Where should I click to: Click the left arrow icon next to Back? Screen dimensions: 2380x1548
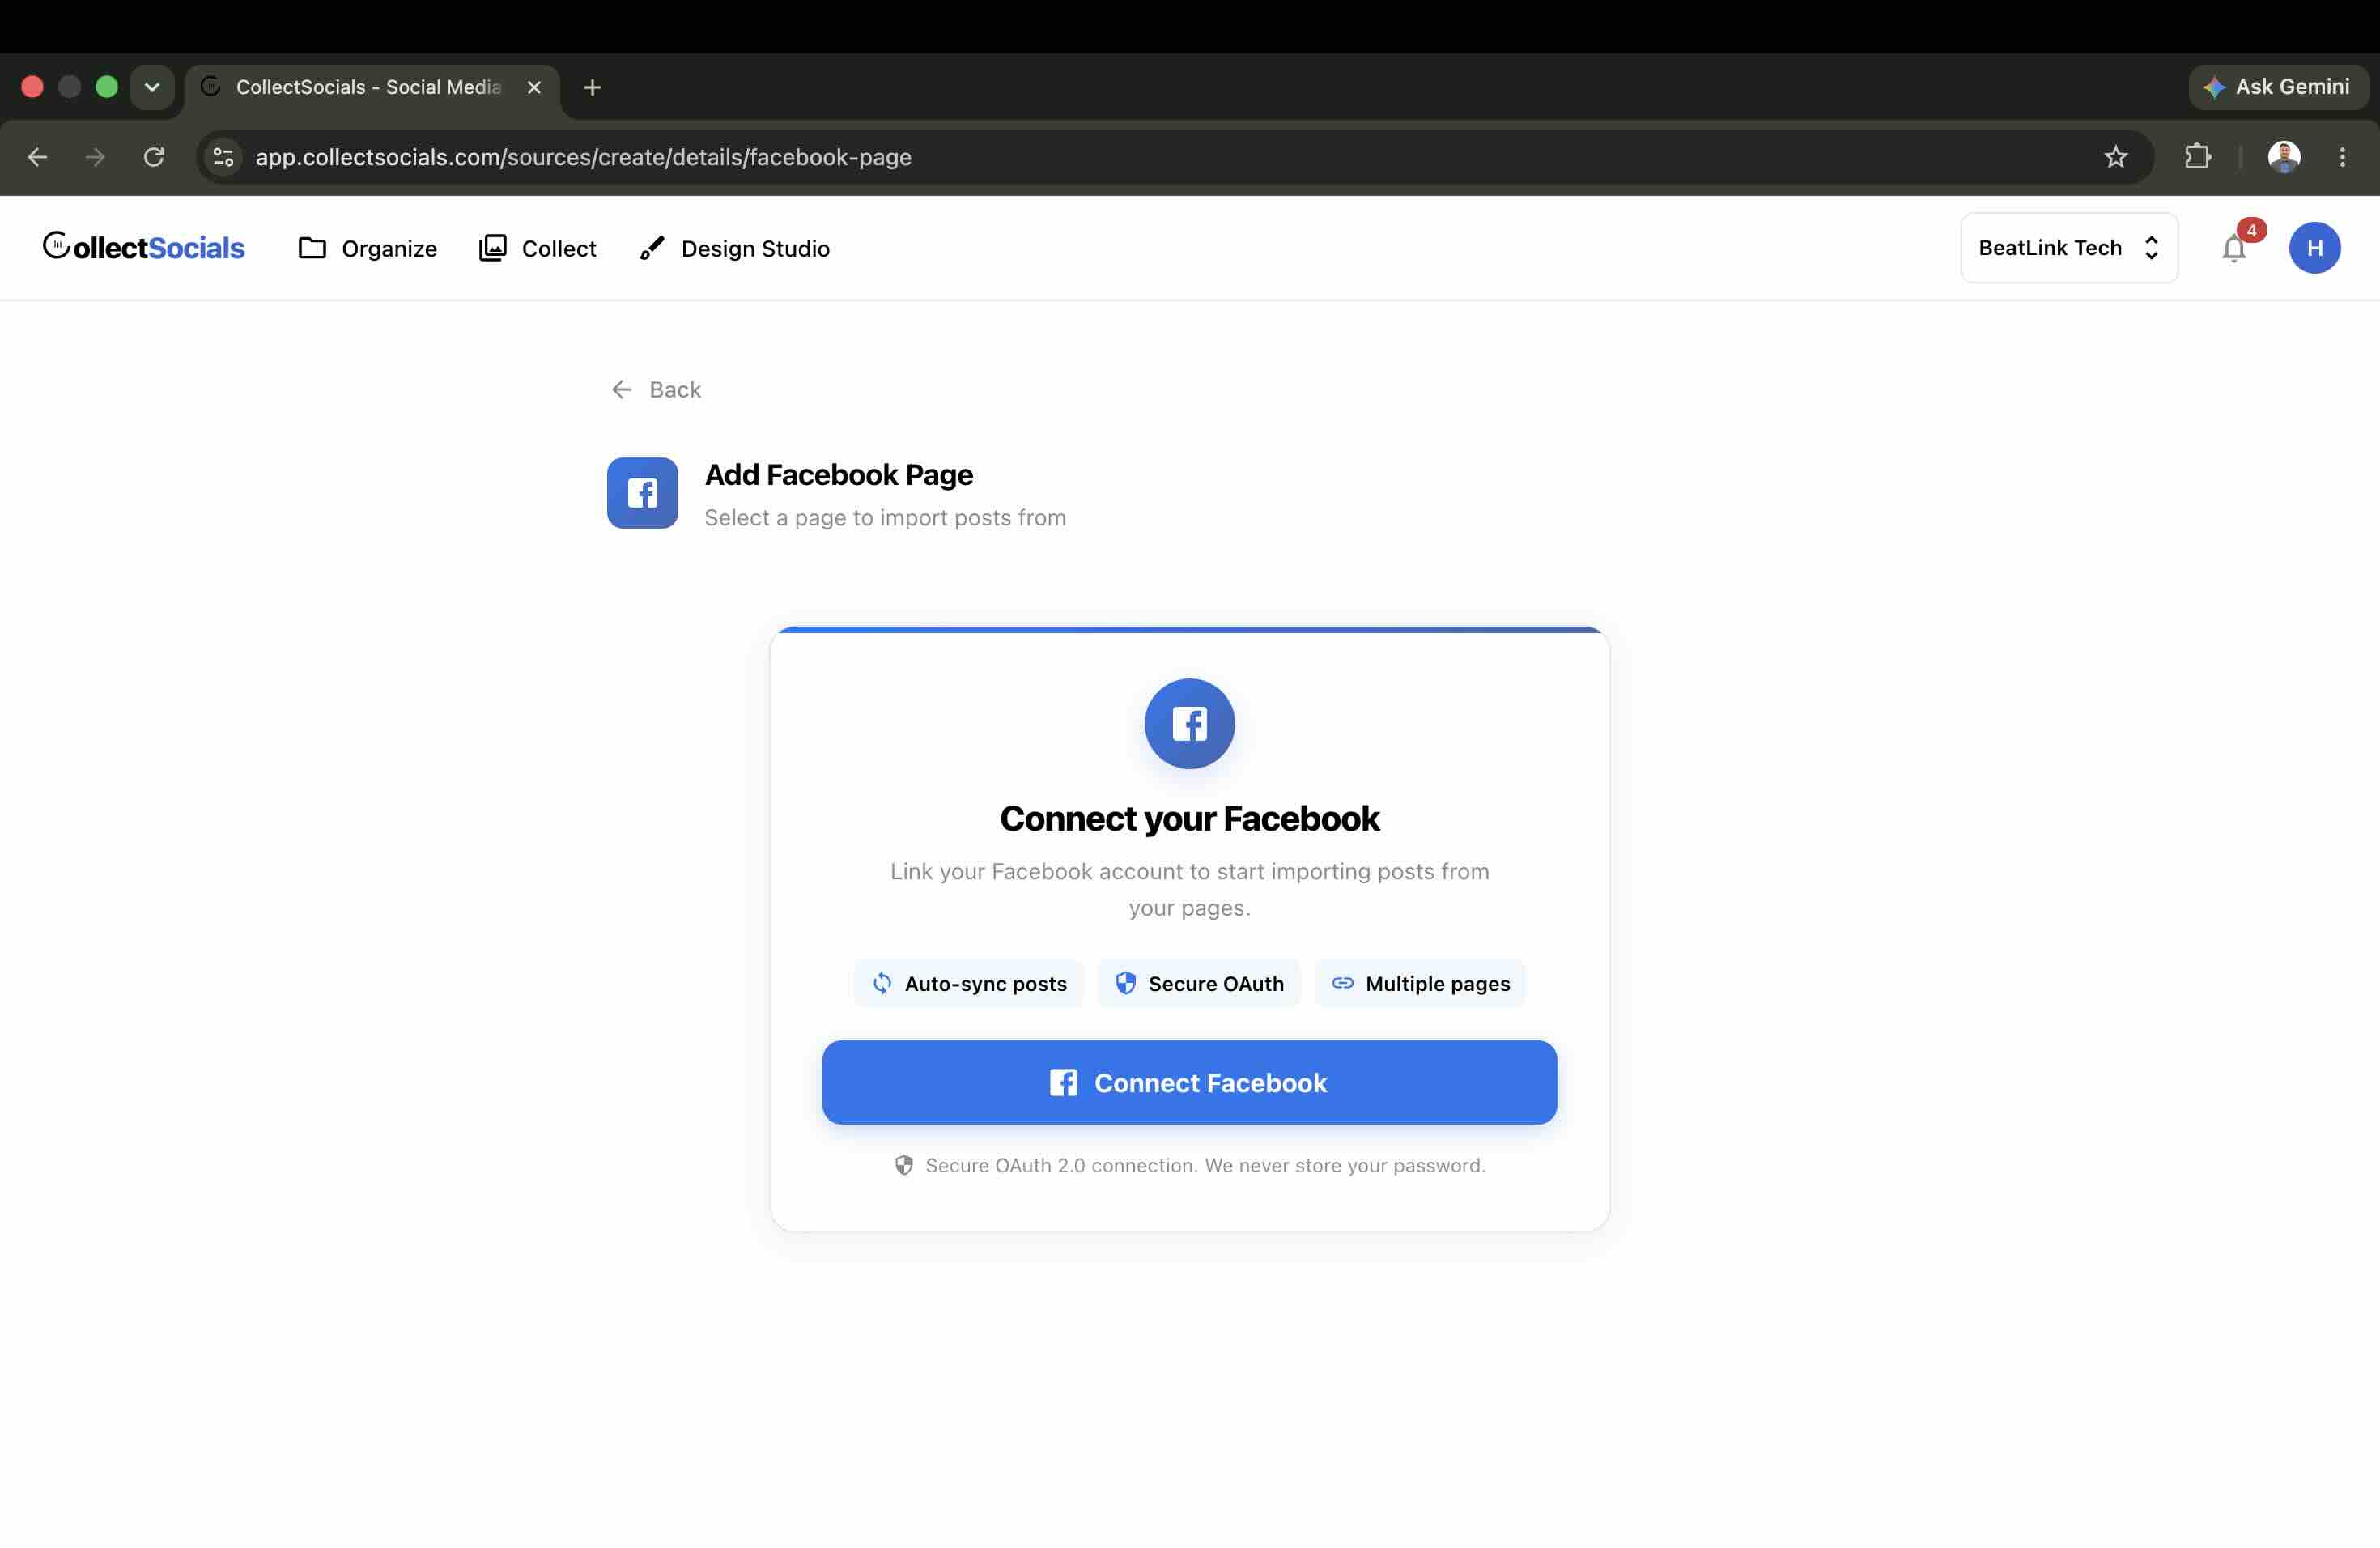point(621,389)
